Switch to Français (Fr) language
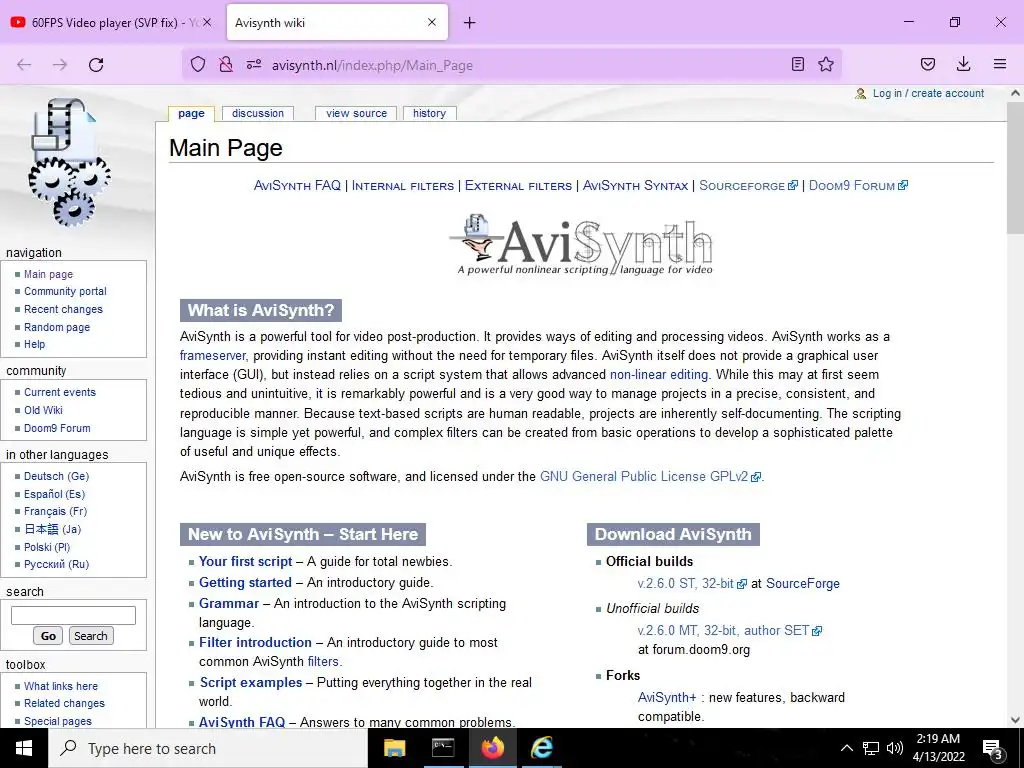 [x=56, y=511]
